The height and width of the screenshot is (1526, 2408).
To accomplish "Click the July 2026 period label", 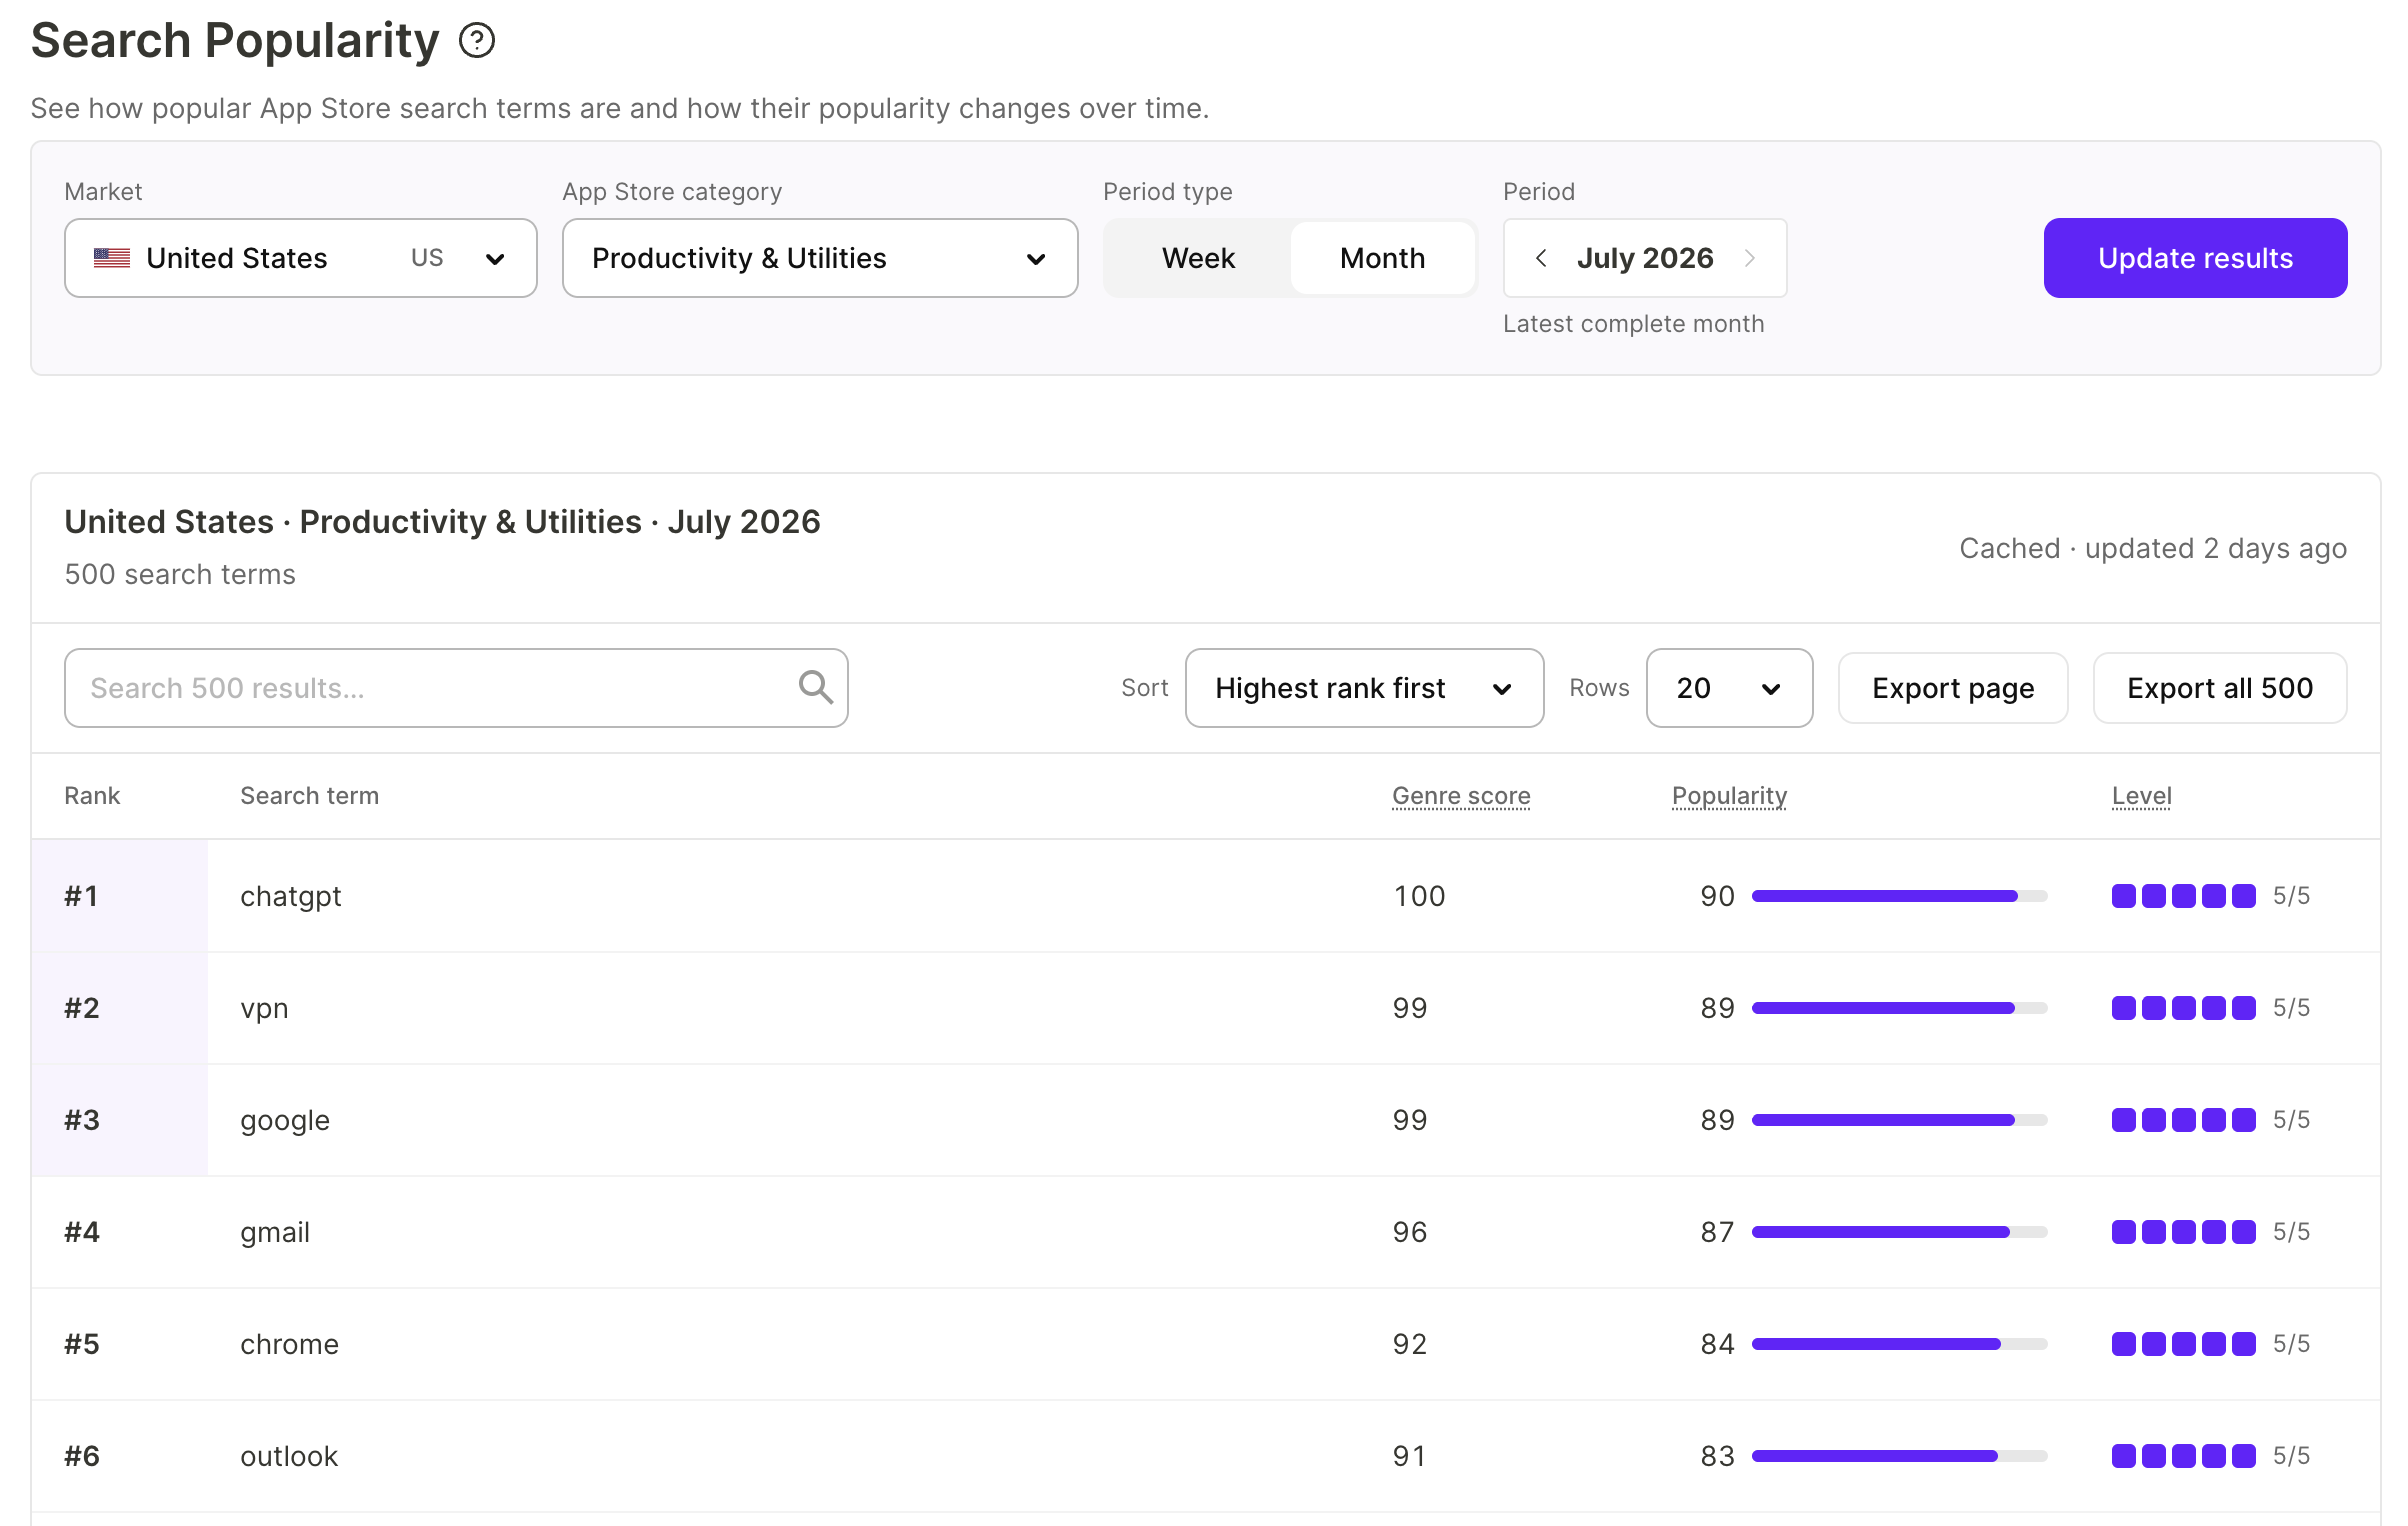I will point(1645,258).
